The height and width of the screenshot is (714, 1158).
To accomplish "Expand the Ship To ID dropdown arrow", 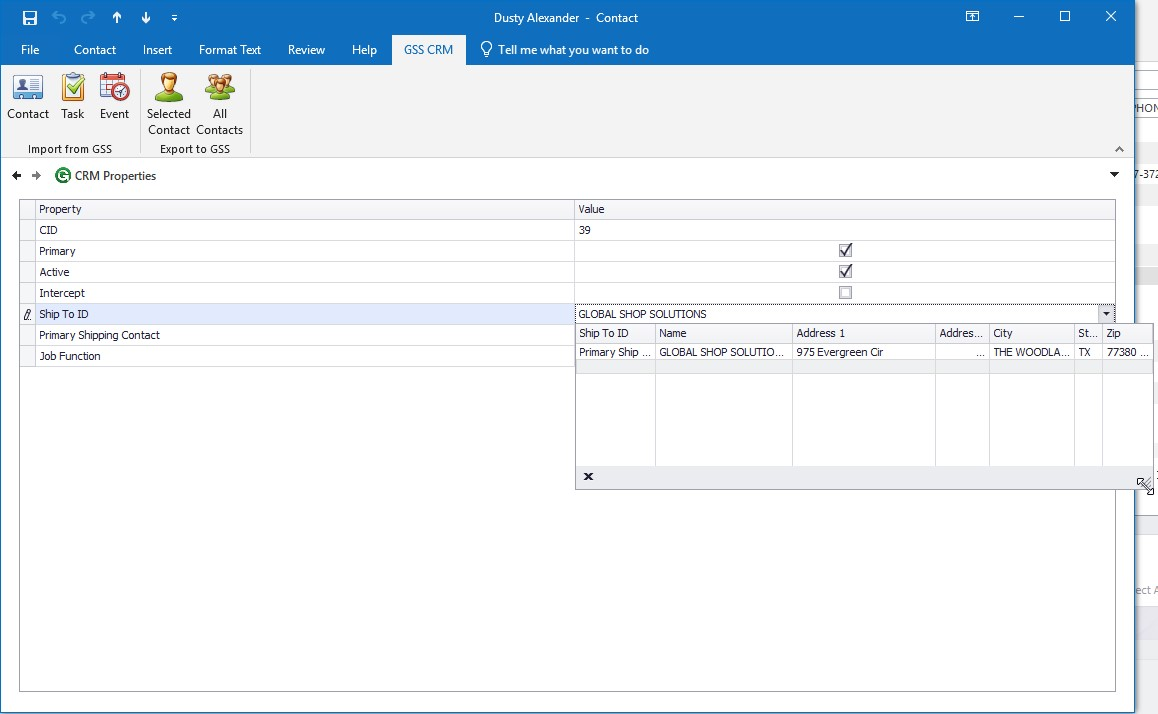I will pos(1106,314).
